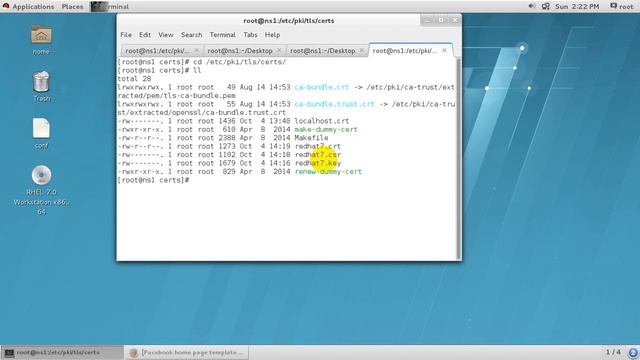
Task: Click the Red Hat Applications menu logo
Action: pos(6,6)
